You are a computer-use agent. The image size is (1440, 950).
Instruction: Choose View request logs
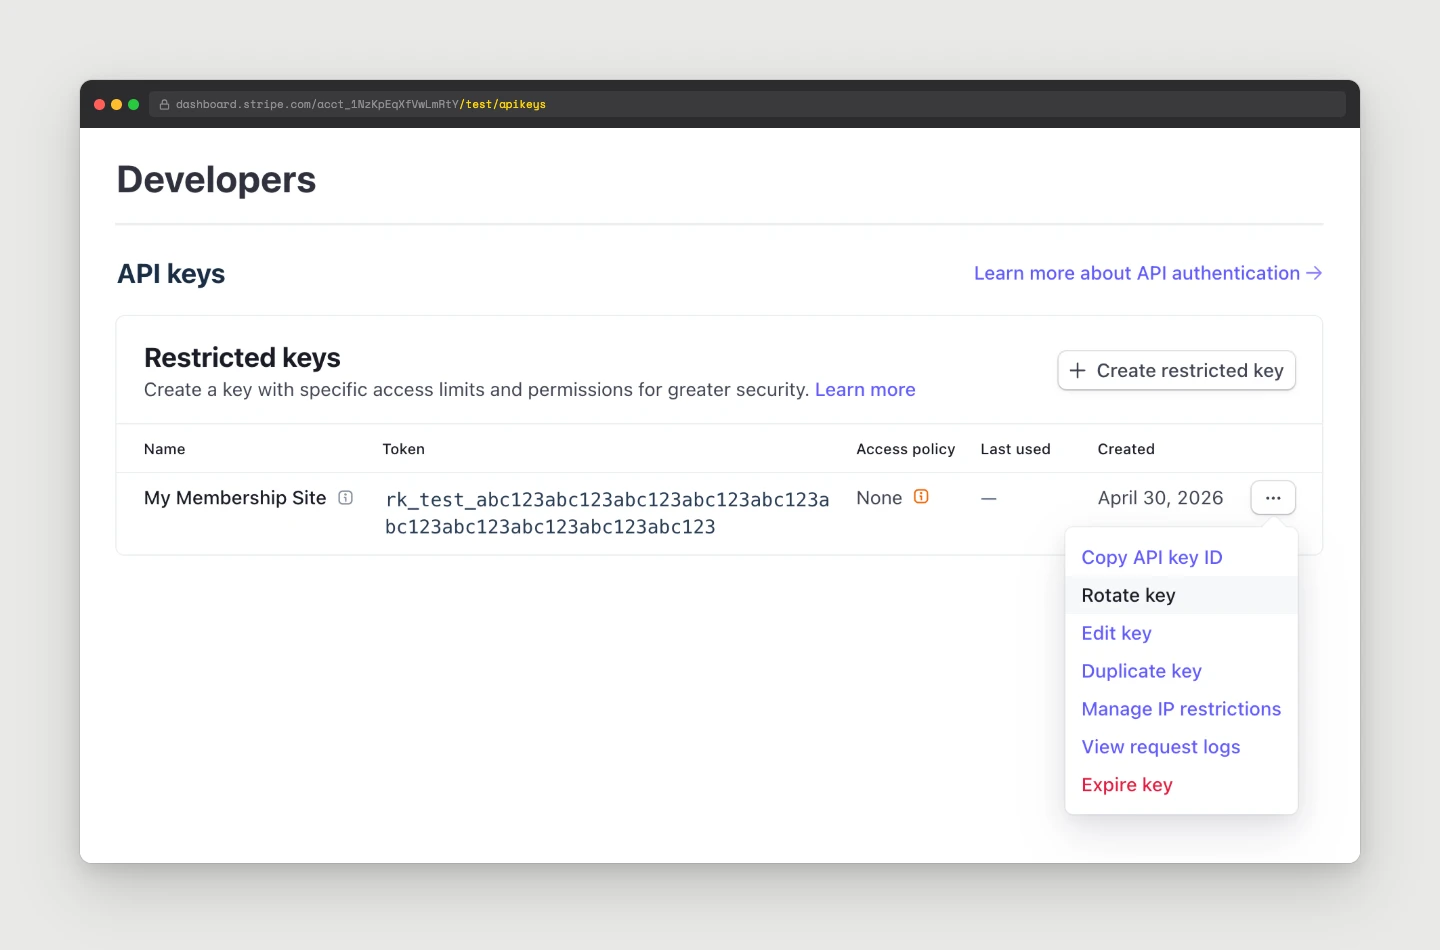(1160, 747)
